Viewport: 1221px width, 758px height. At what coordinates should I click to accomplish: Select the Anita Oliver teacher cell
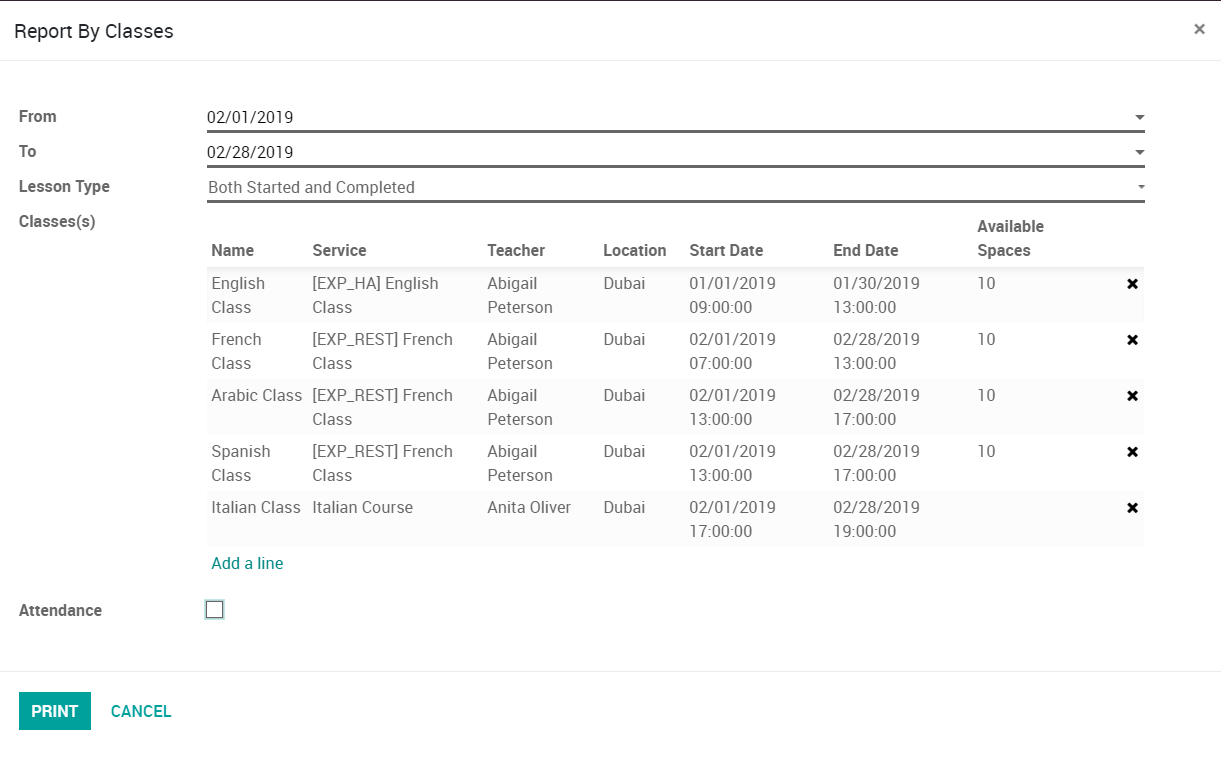[529, 508]
